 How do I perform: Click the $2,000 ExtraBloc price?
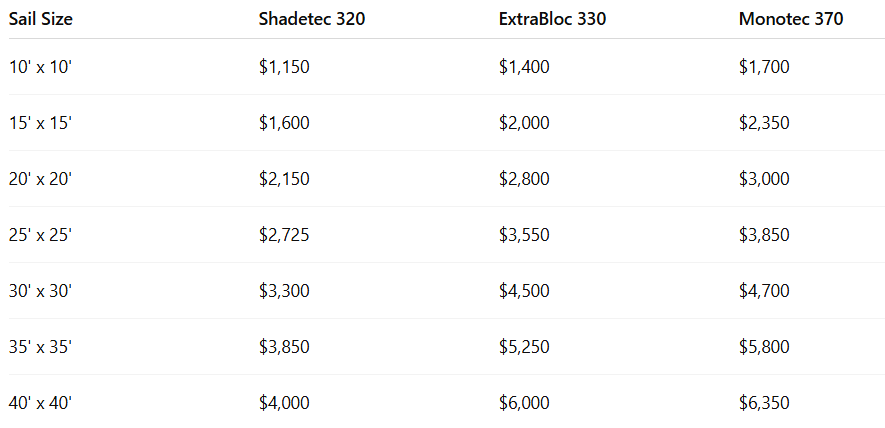(x=524, y=123)
